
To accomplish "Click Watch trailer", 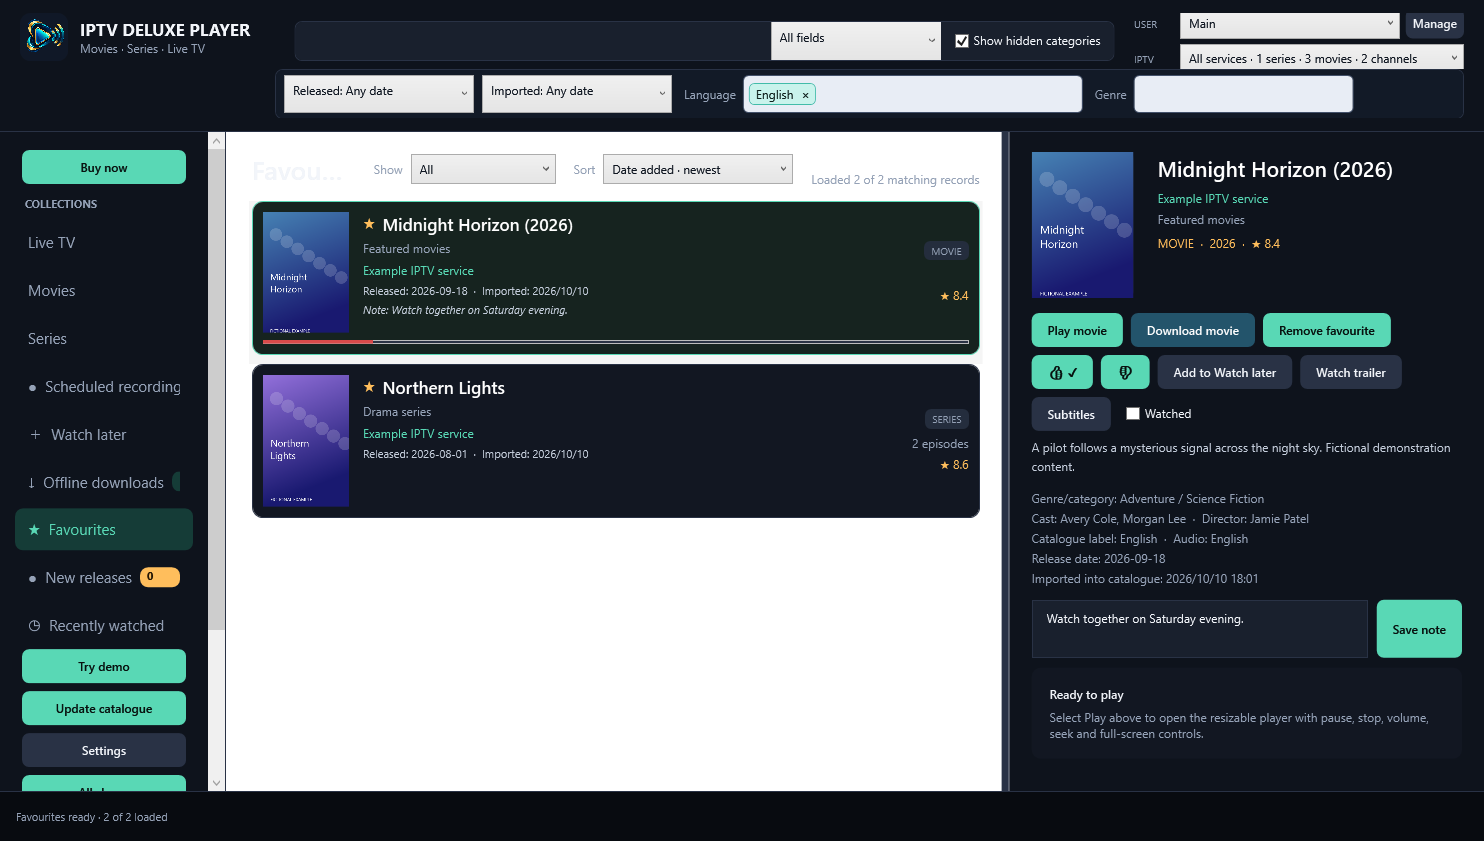I will coord(1351,372).
